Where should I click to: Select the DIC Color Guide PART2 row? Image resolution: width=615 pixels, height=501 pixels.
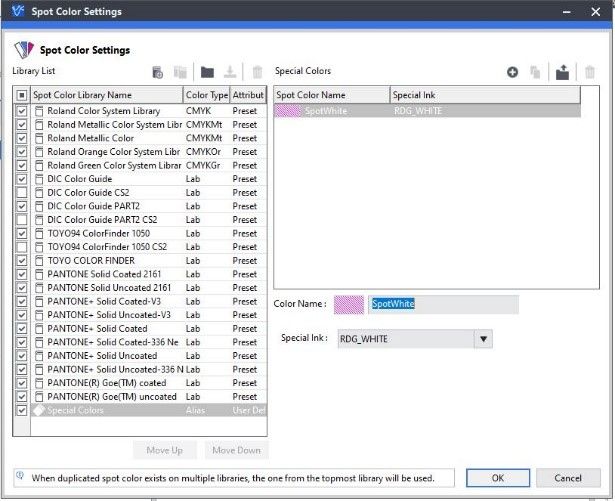click(149, 206)
